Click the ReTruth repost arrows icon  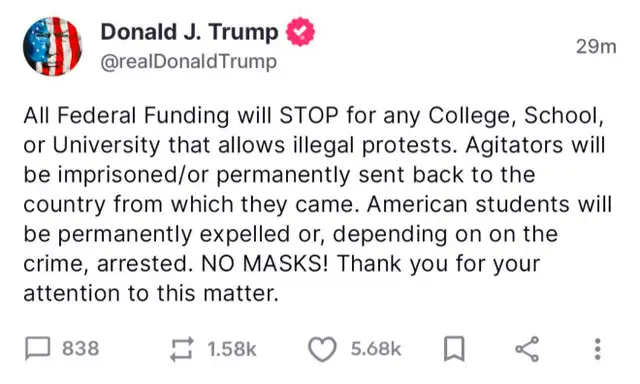pos(181,349)
